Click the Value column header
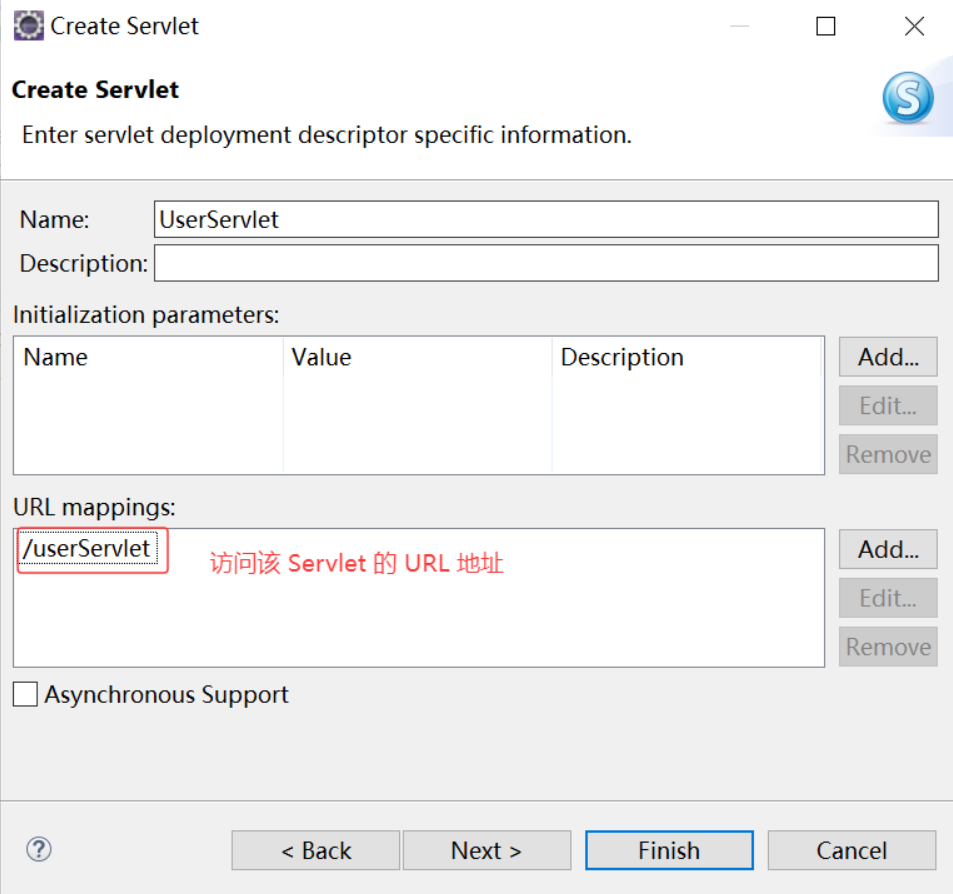This screenshot has height=894, width=953. click(418, 357)
